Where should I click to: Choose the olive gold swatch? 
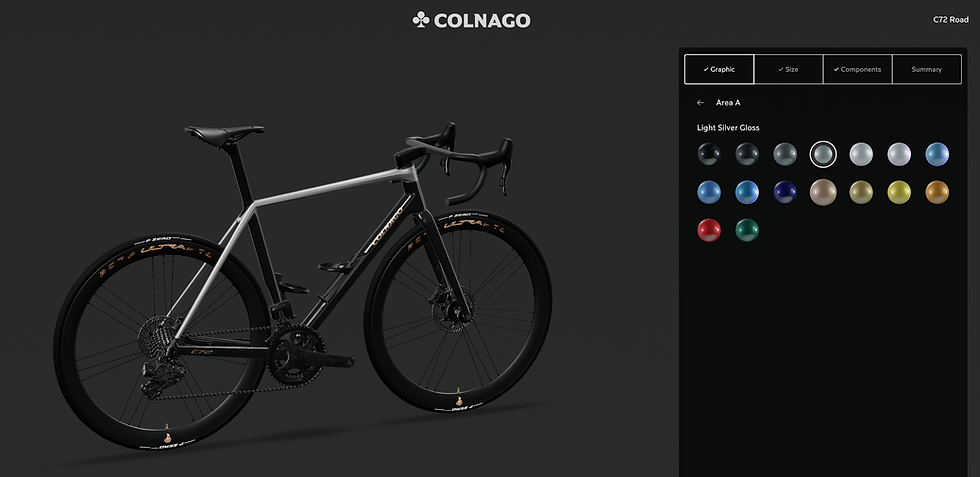point(861,192)
